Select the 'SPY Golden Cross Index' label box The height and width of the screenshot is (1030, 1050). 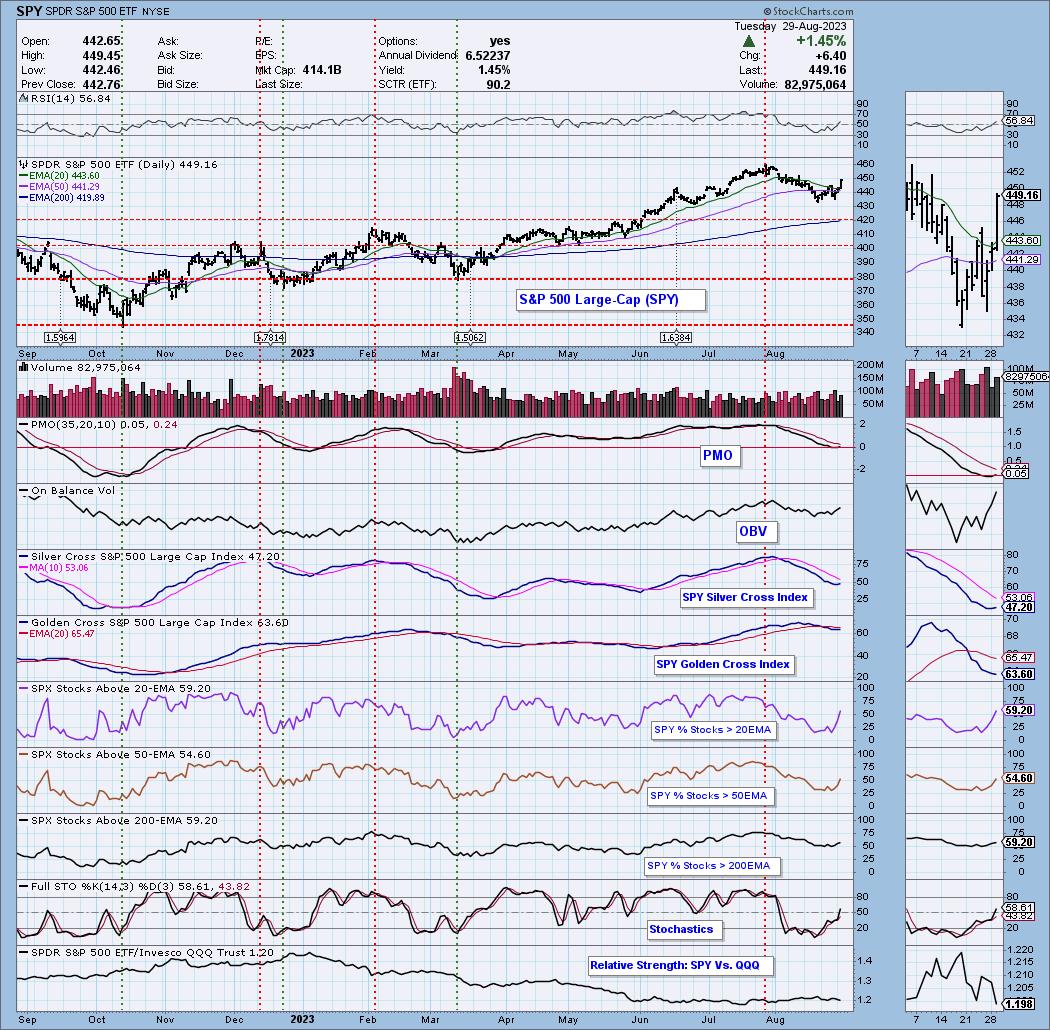723,664
